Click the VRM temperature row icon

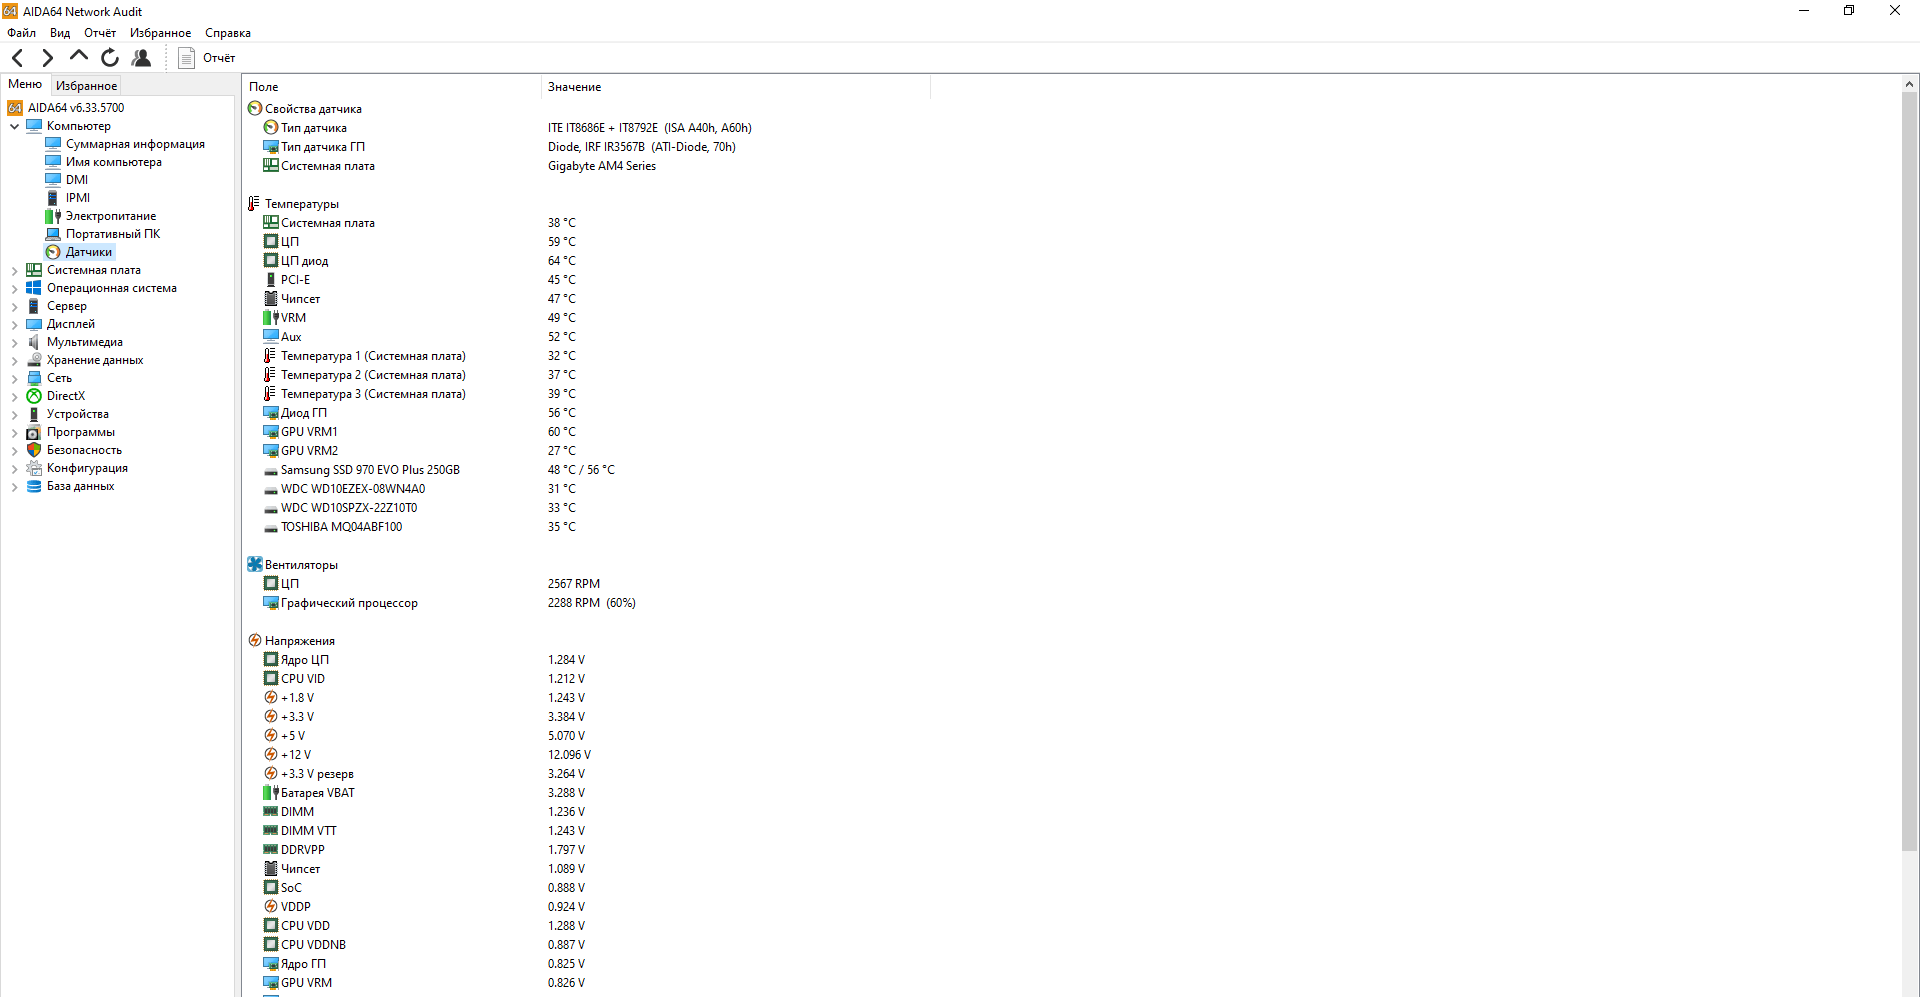coord(270,318)
